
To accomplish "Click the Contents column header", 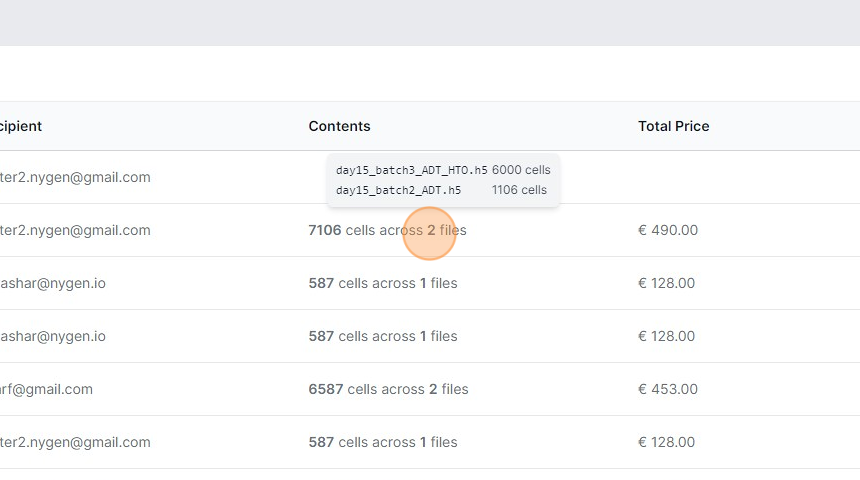I will (x=339, y=126).
